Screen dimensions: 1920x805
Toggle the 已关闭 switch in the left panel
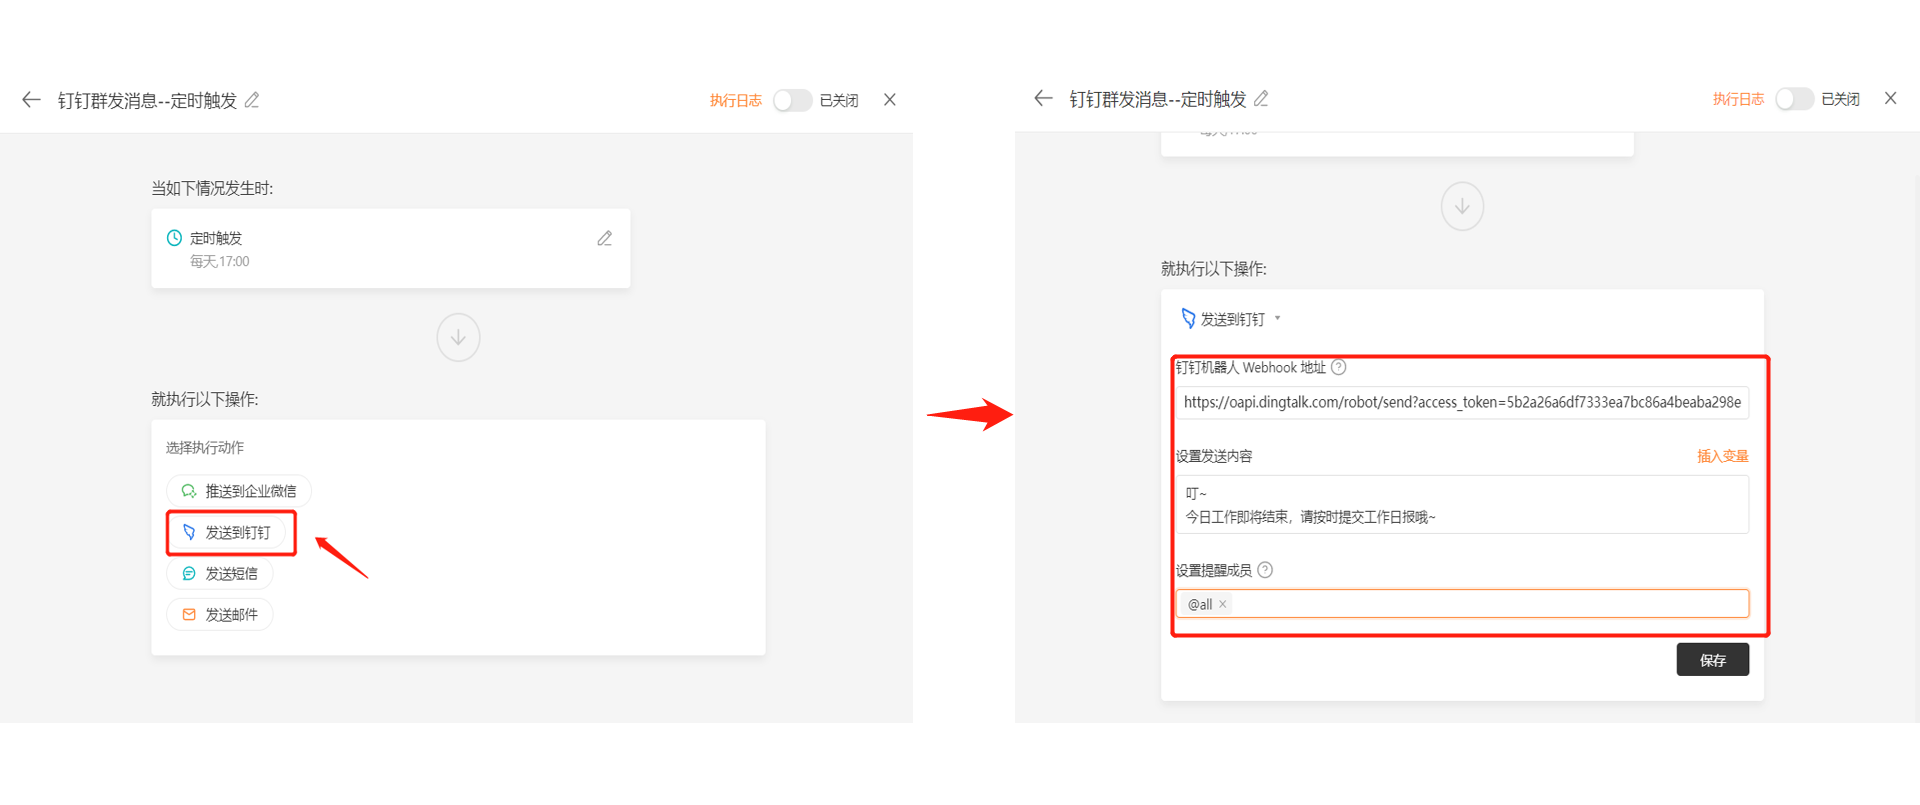tap(792, 100)
